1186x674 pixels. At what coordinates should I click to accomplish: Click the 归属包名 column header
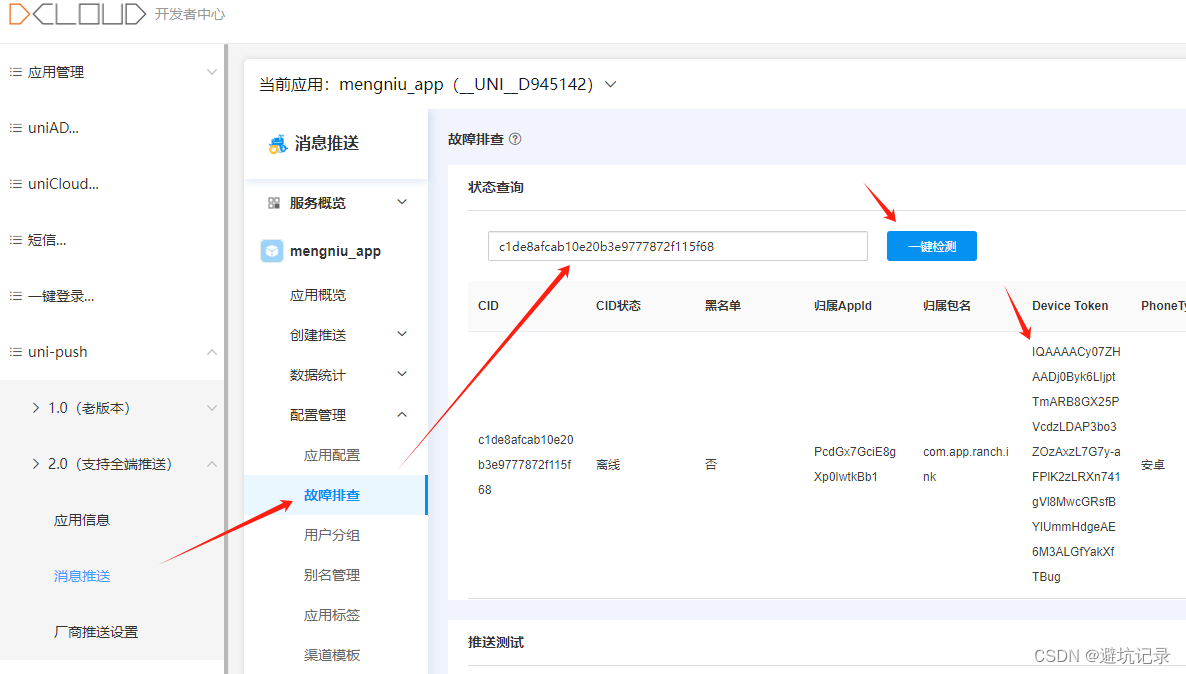(x=947, y=306)
